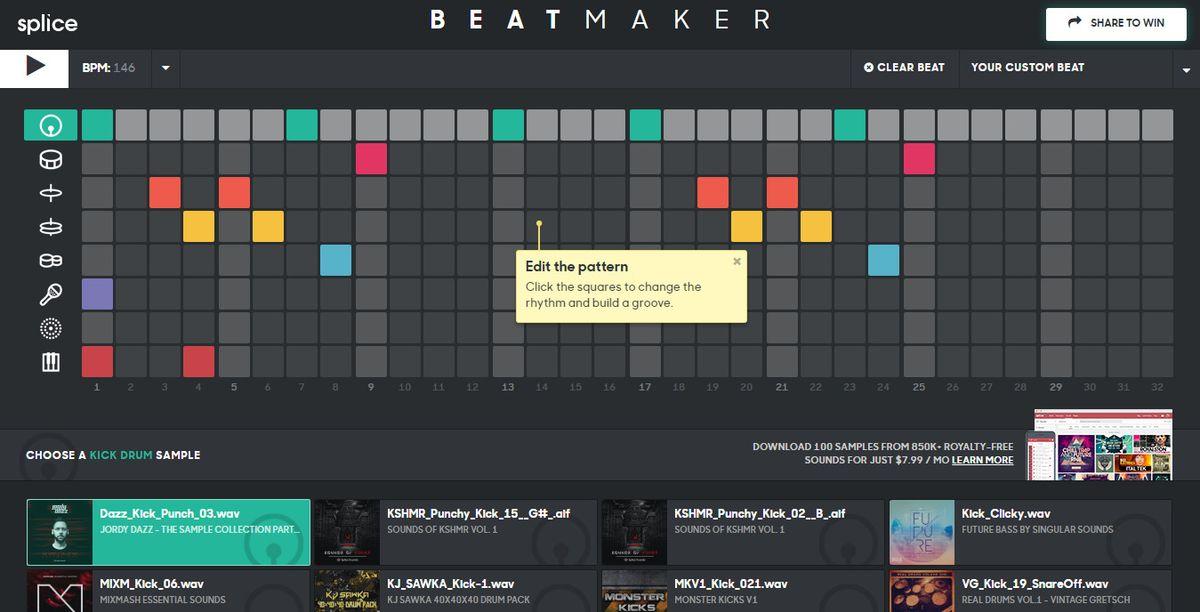Play the beat

pos(35,67)
